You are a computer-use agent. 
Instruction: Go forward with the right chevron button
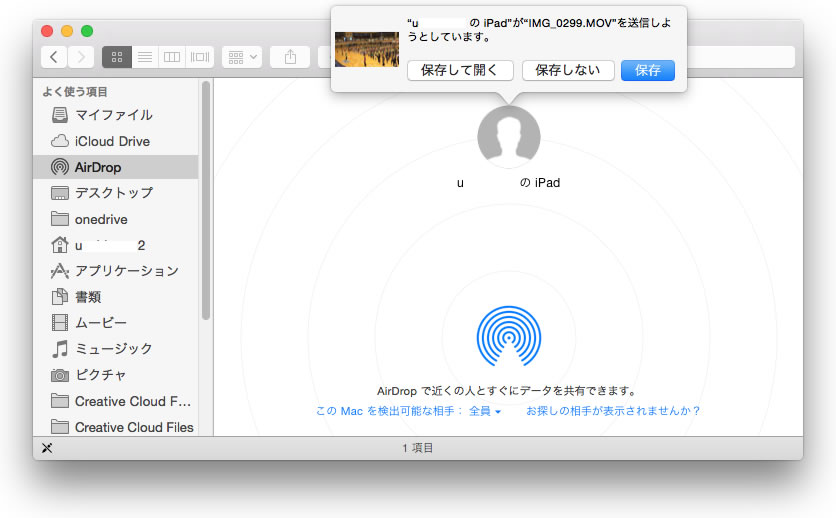coord(81,57)
